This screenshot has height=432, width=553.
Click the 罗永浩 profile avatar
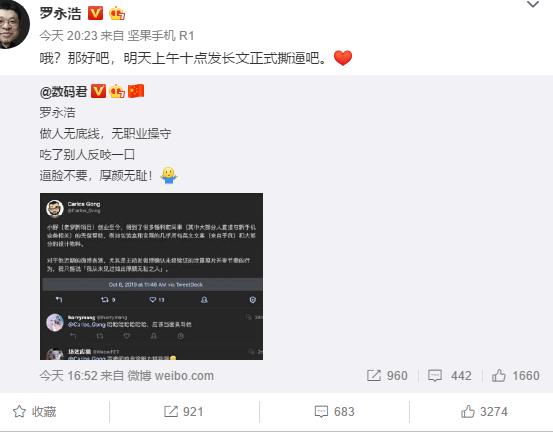(x=13, y=24)
